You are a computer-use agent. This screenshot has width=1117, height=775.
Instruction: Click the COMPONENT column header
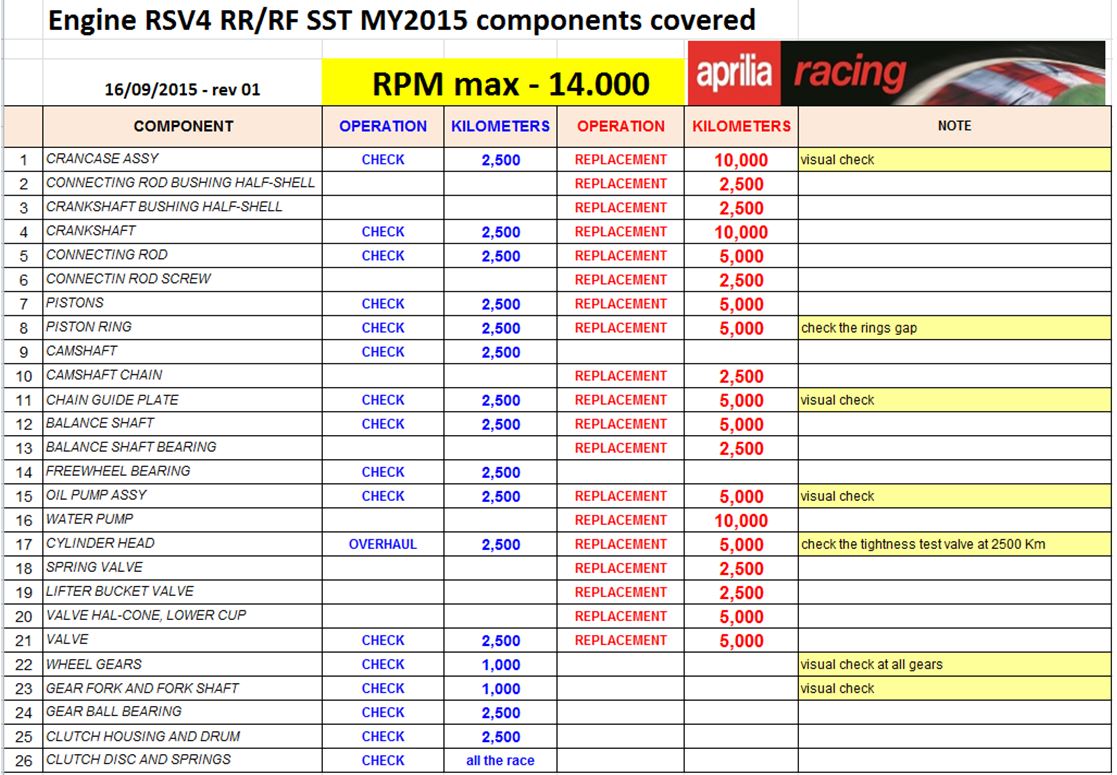pyautogui.click(x=183, y=126)
